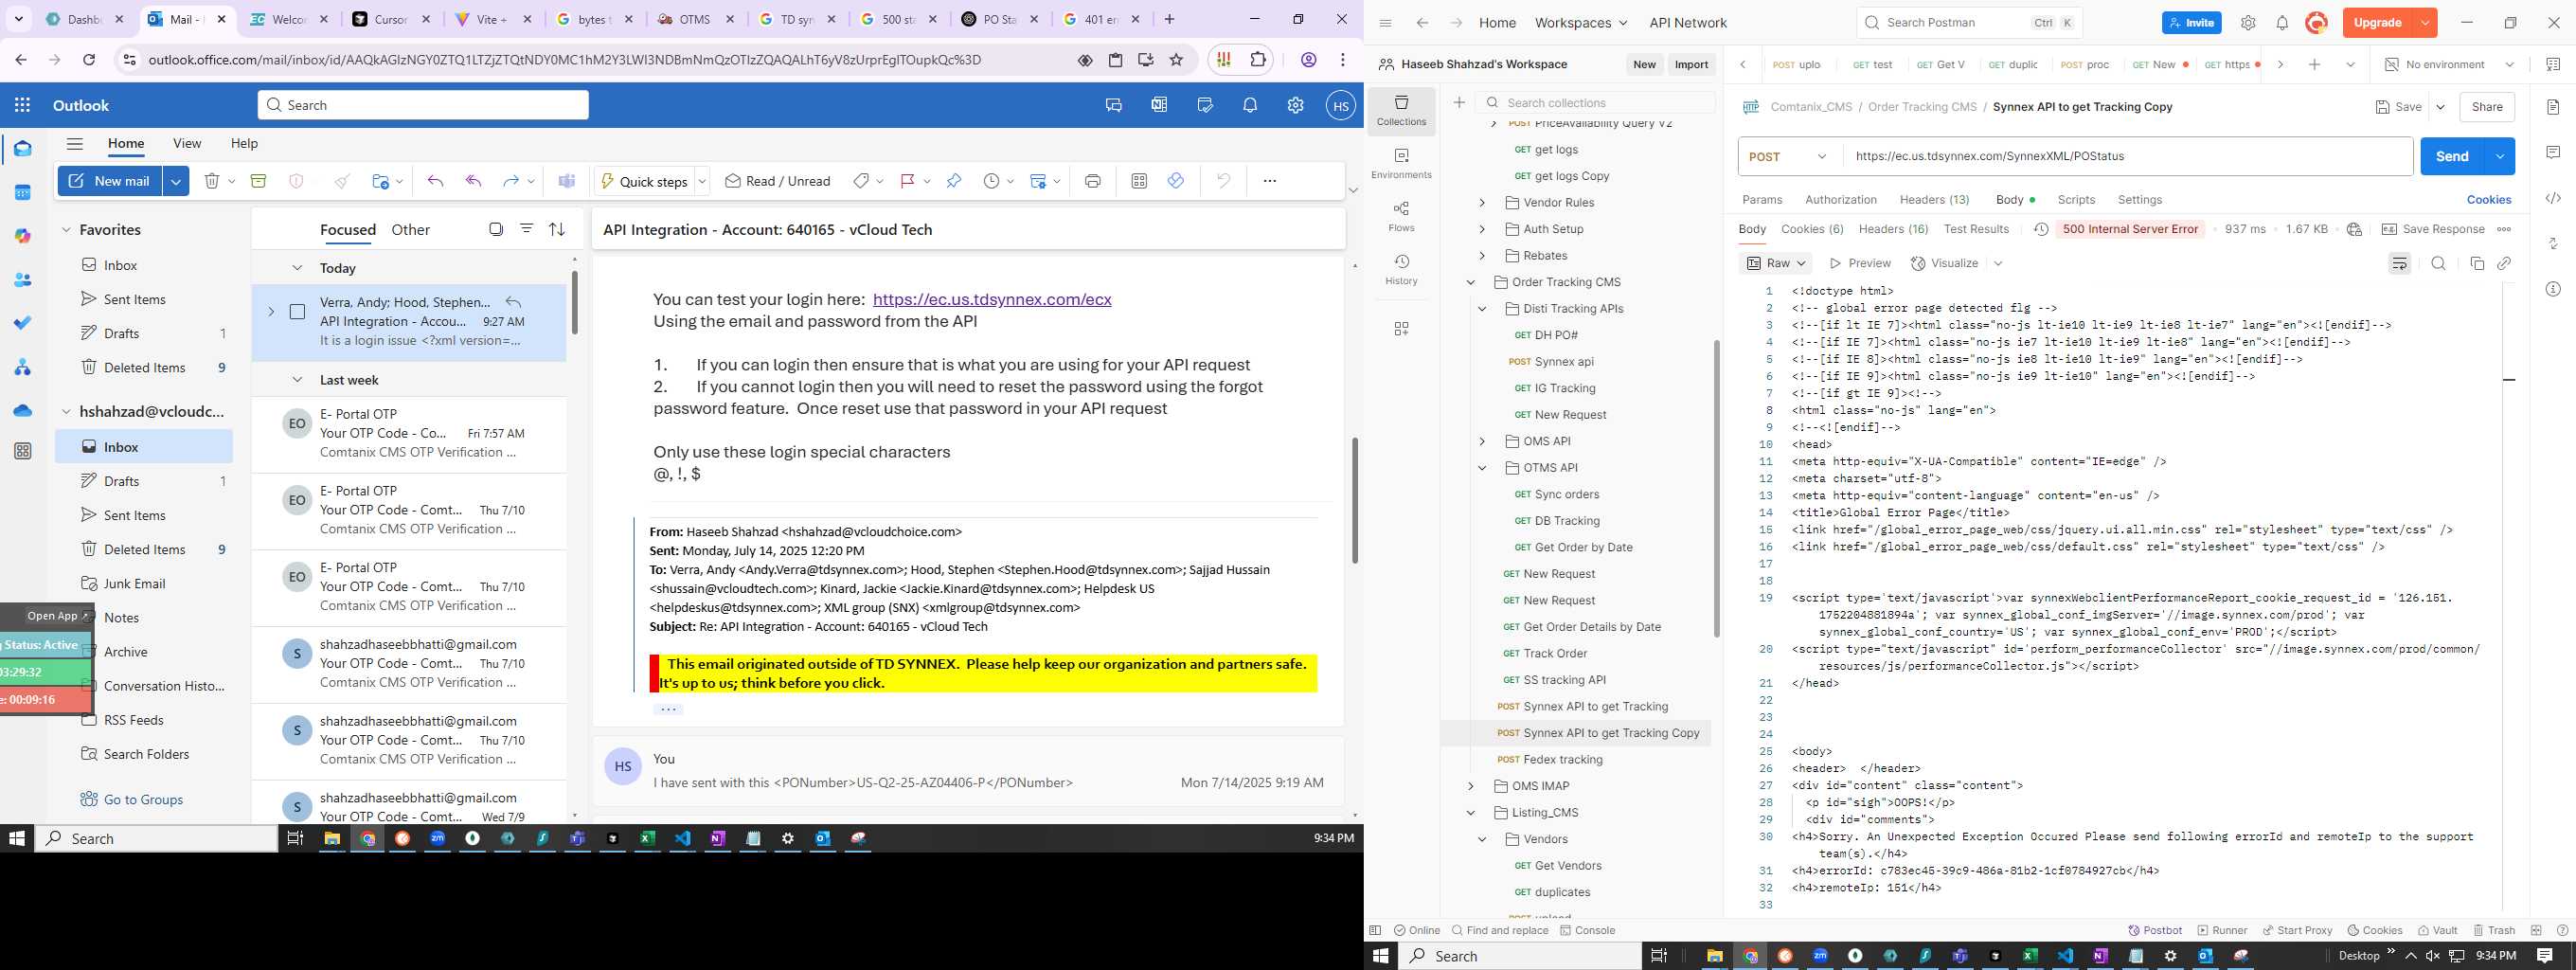Image resolution: width=2576 pixels, height=970 pixels.
Task: Expand the Vendor Rules folder
Action: tap(1482, 203)
